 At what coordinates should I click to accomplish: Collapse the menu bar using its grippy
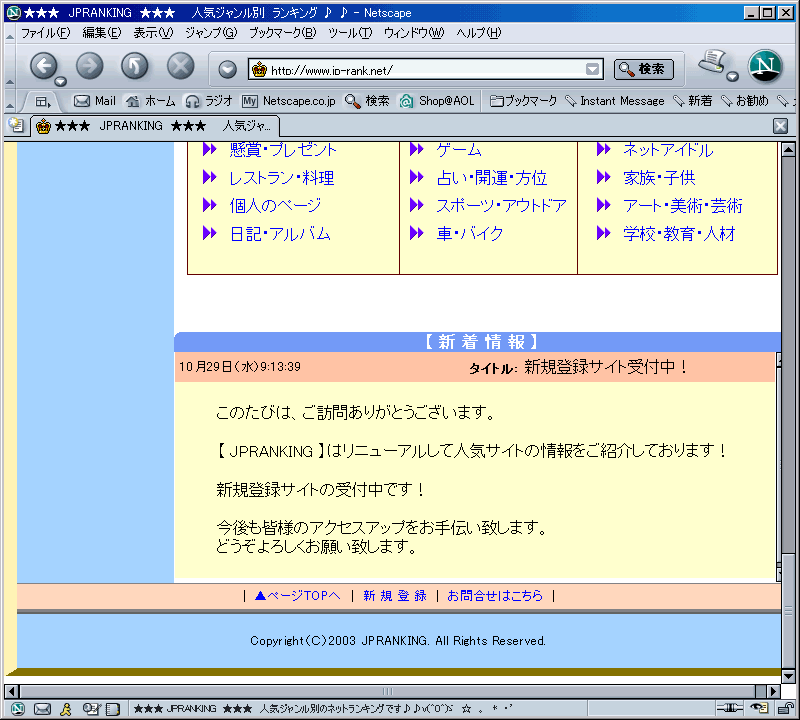pos(10,33)
